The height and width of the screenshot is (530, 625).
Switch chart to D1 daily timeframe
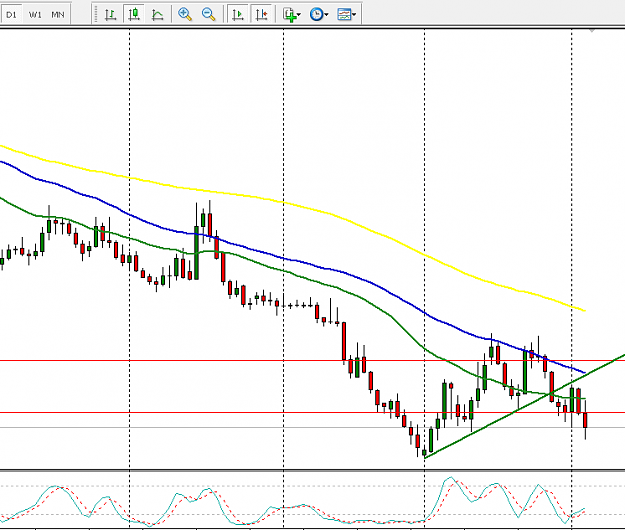pos(11,15)
